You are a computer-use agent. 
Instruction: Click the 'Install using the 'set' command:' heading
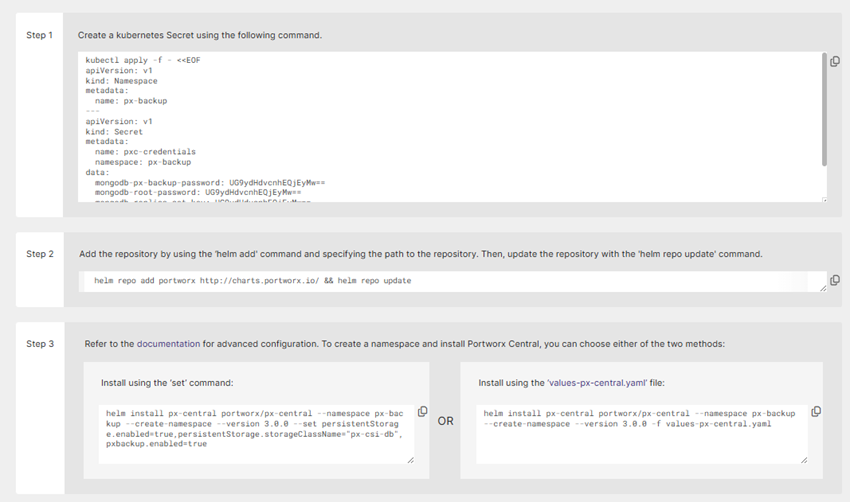pyautogui.click(x=167, y=383)
